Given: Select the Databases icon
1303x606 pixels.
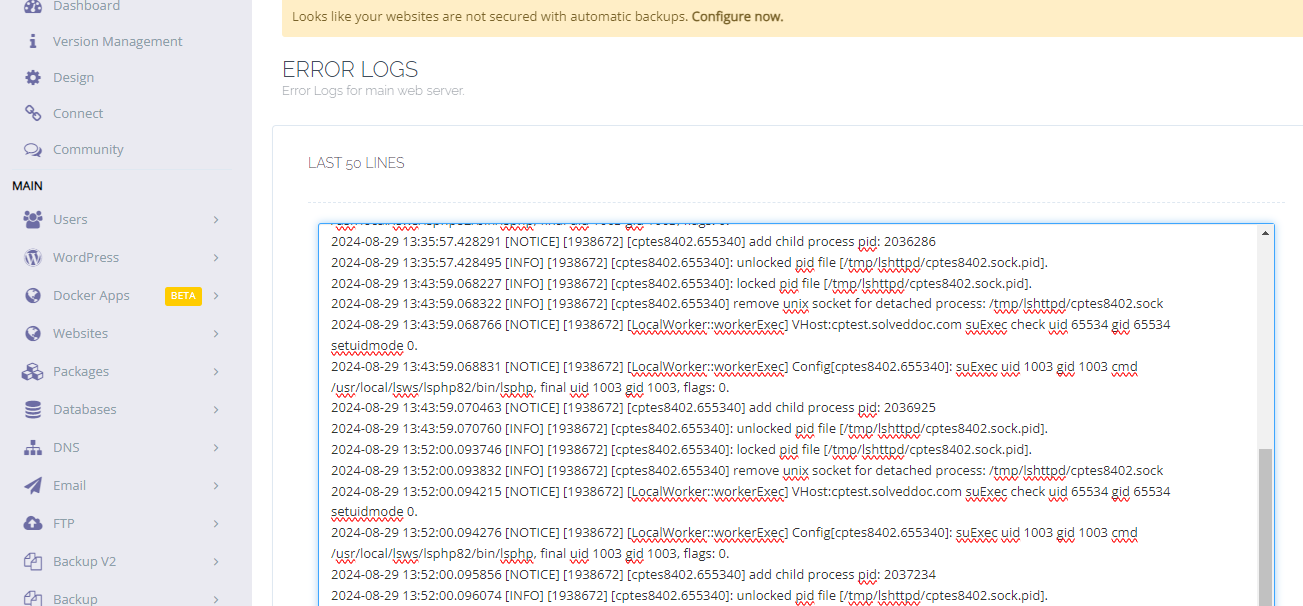Looking at the screenshot, I should (x=31, y=409).
